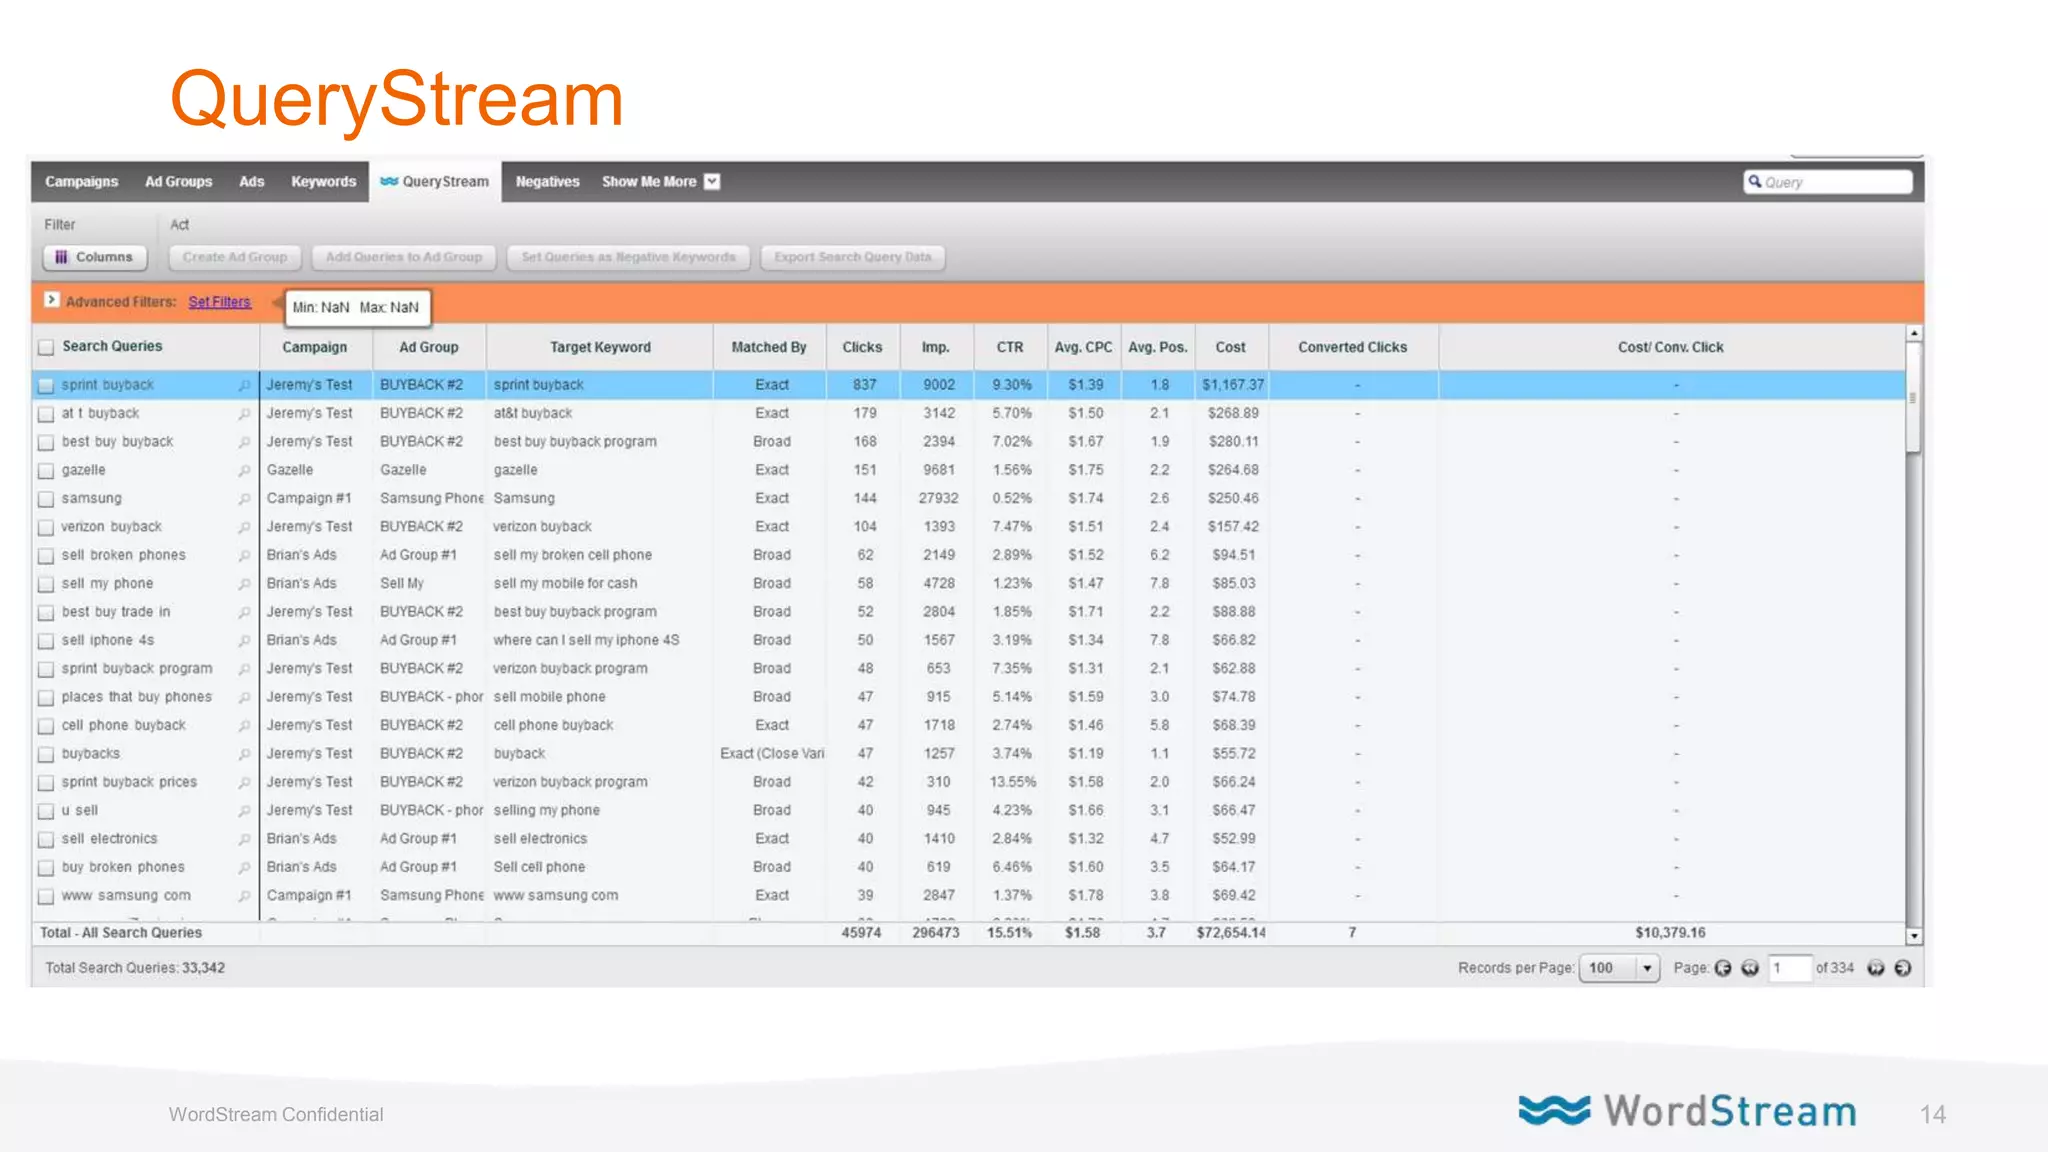Click Create Ad Group button

(235, 257)
